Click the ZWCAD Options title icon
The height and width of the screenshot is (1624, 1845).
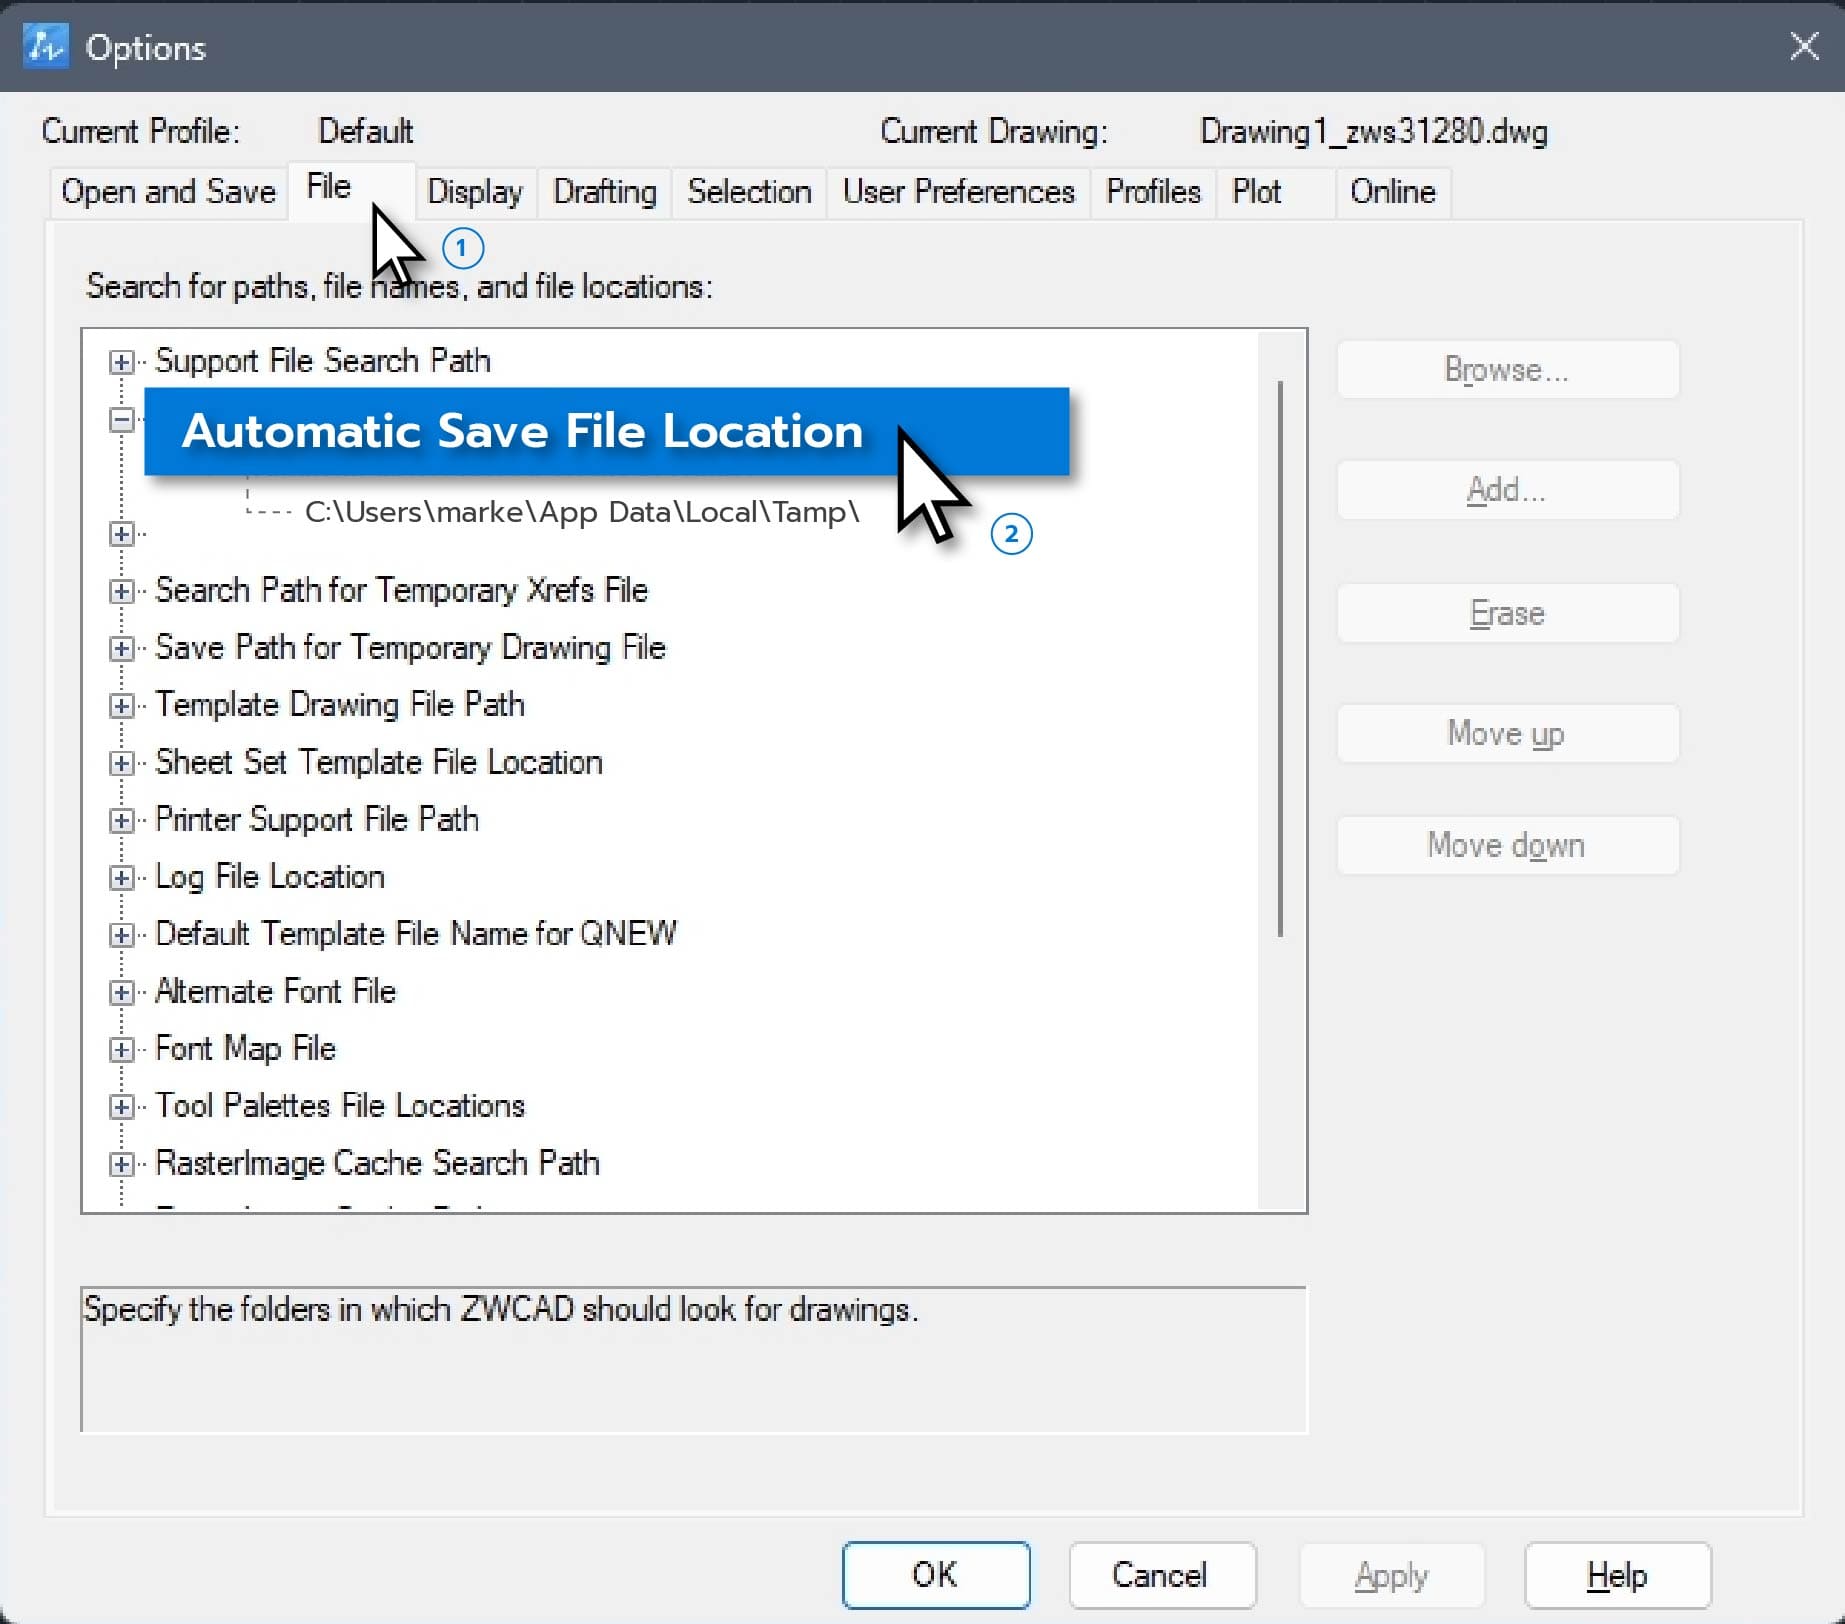(x=46, y=46)
